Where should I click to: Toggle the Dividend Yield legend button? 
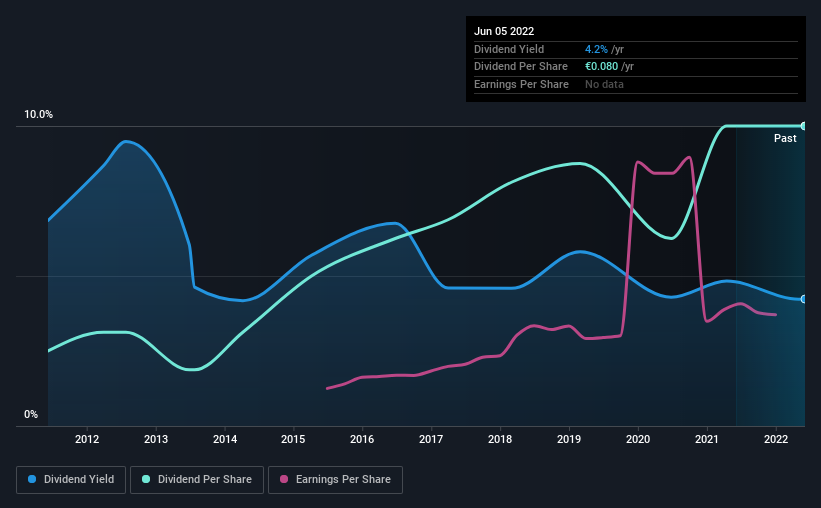click(x=71, y=480)
